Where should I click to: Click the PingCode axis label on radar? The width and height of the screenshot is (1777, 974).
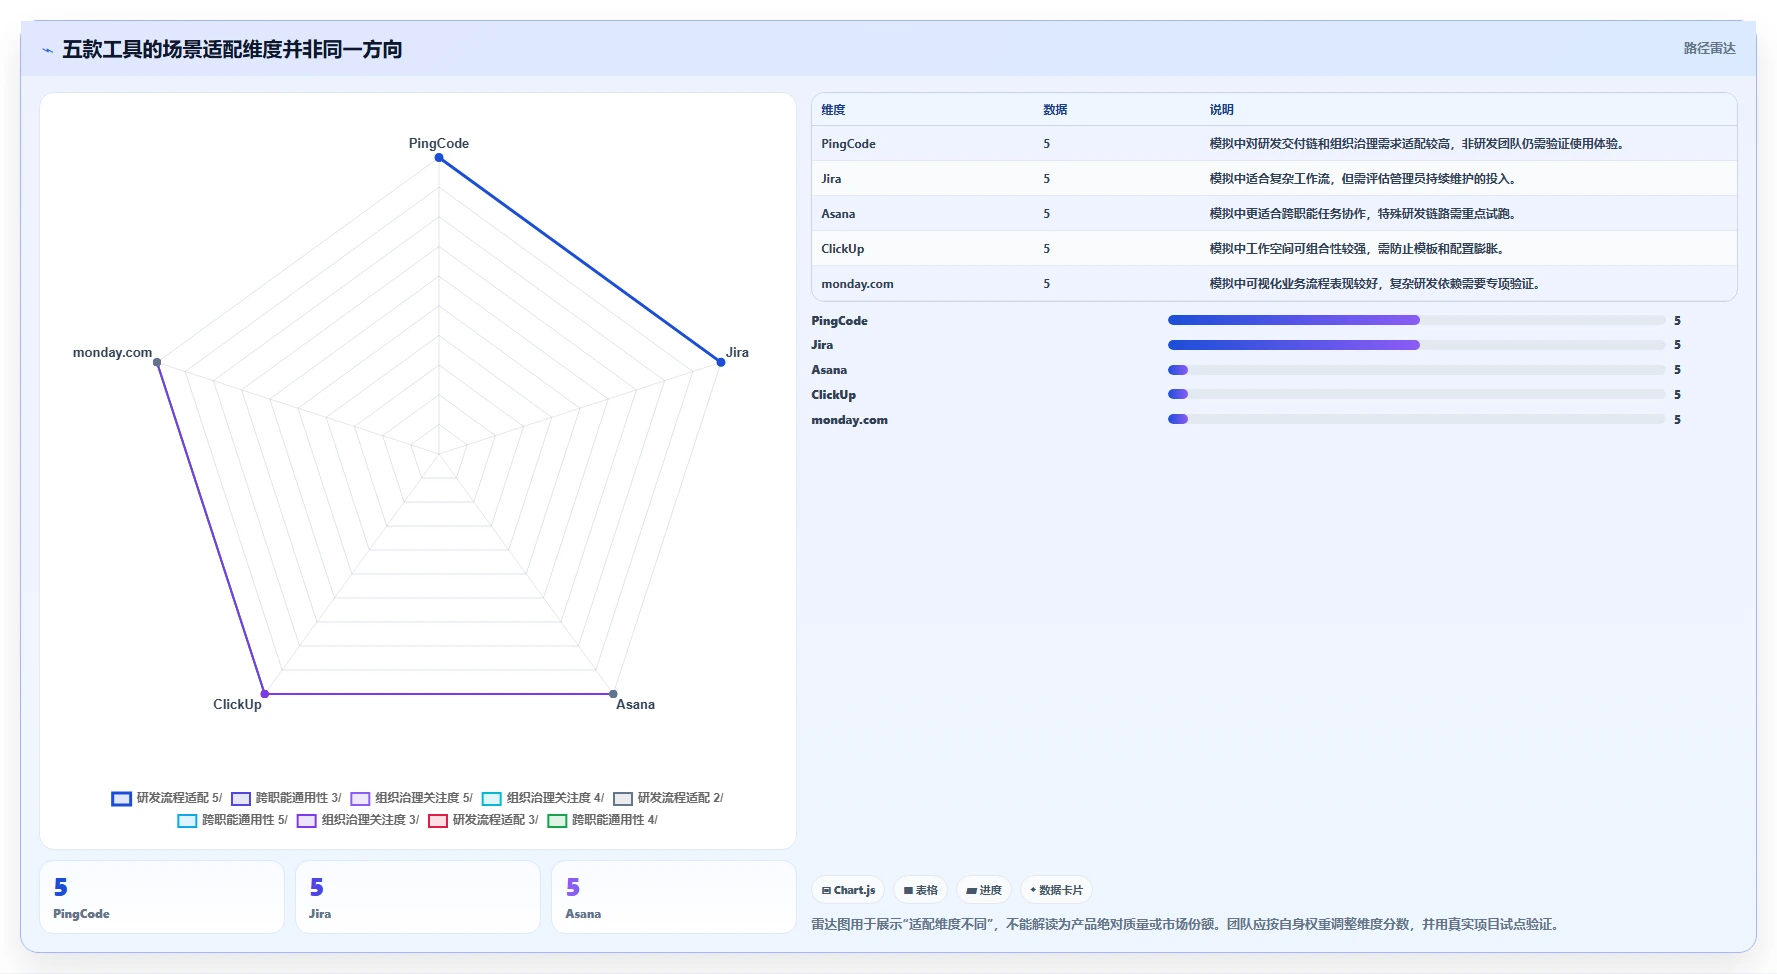439,143
